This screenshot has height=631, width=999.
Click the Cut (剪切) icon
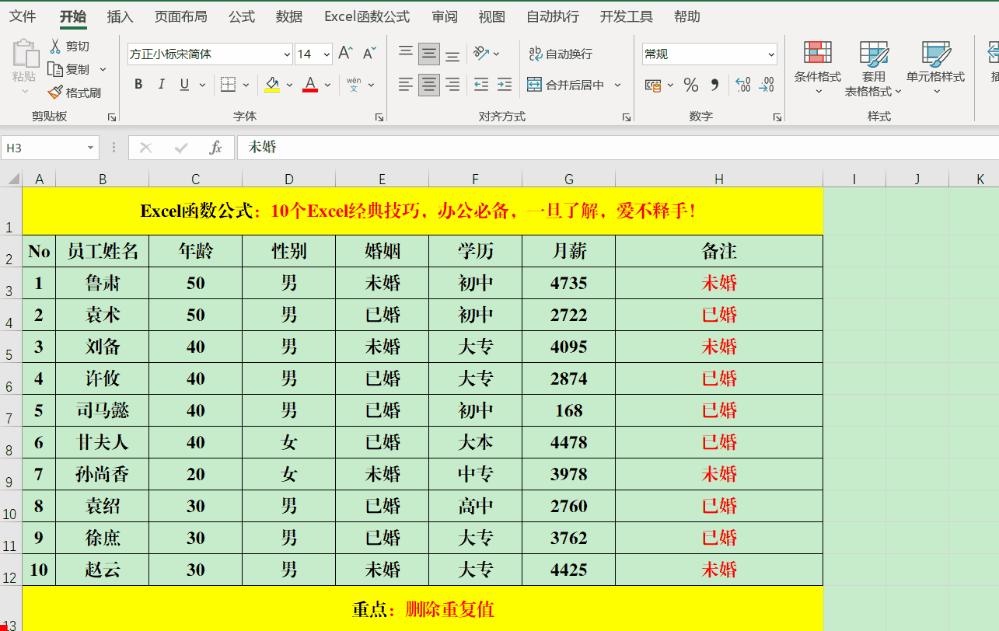point(58,47)
